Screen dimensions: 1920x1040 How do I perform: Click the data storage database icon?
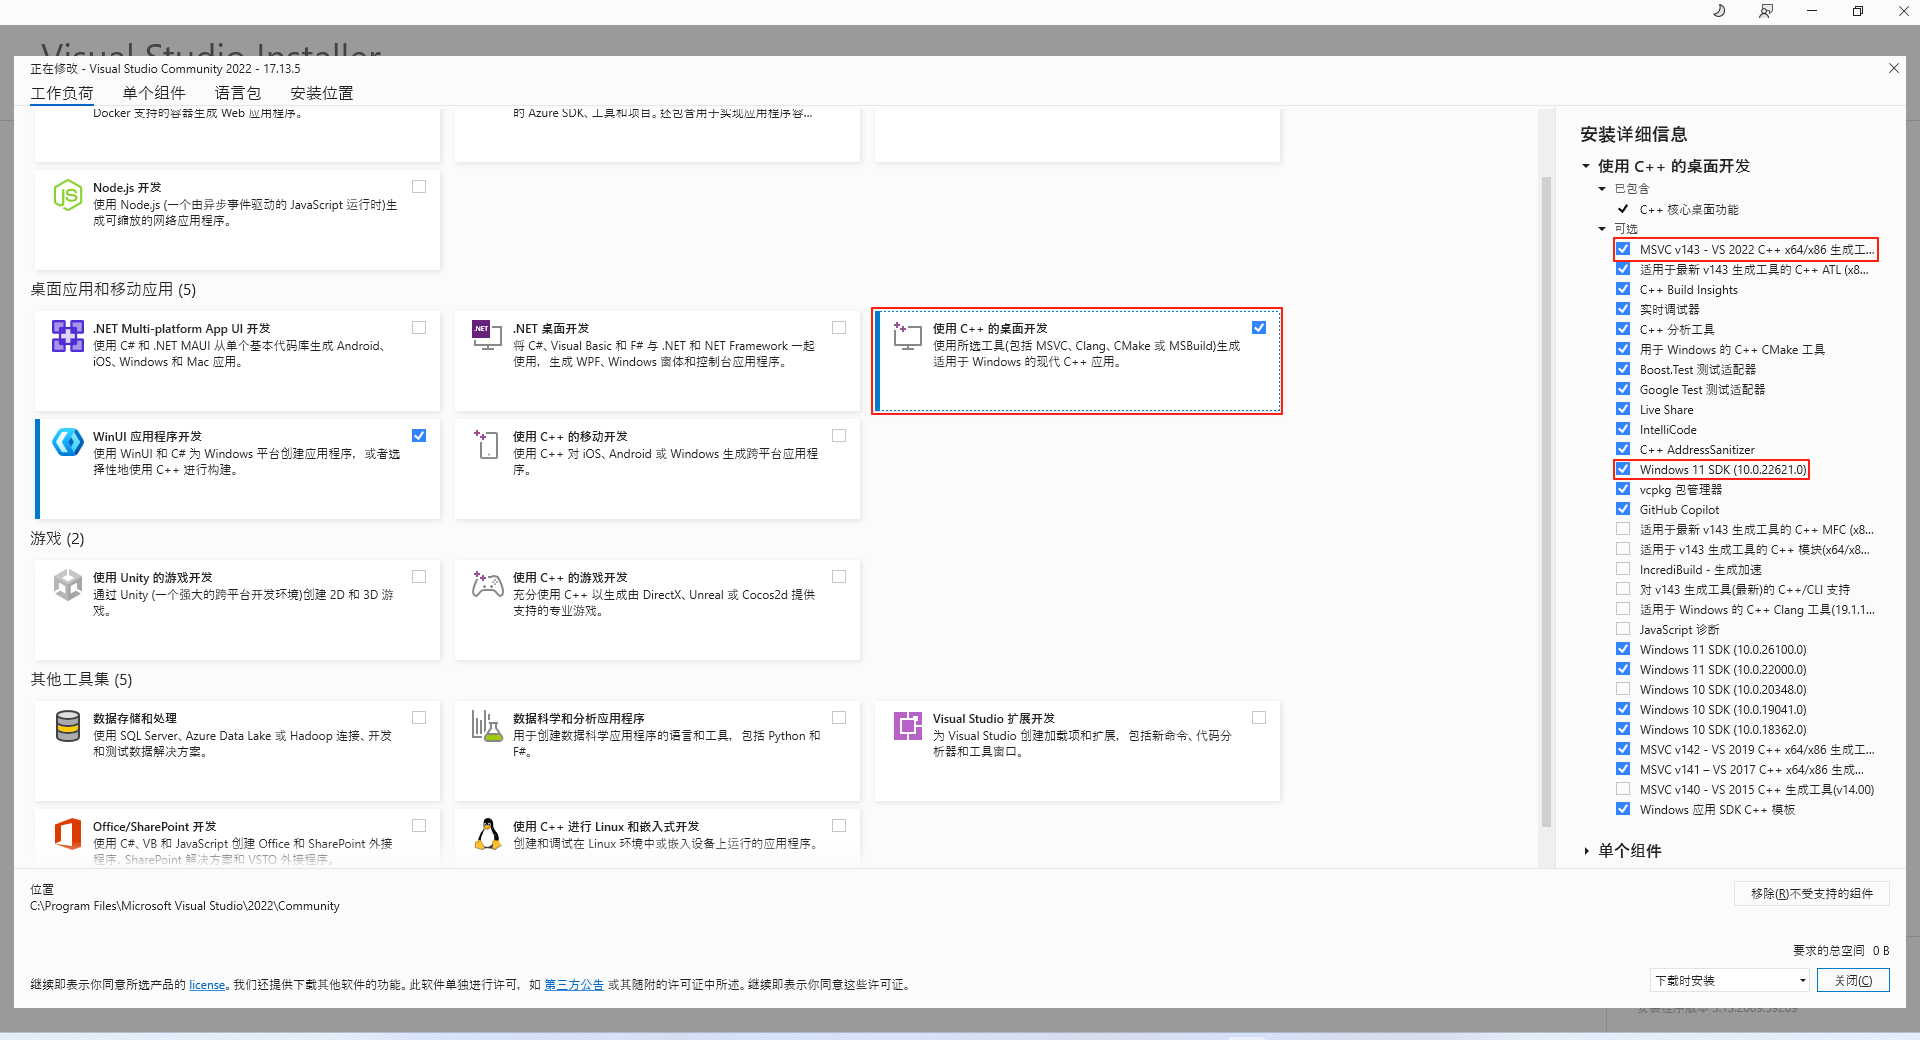pyautogui.click(x=67, y=726)
